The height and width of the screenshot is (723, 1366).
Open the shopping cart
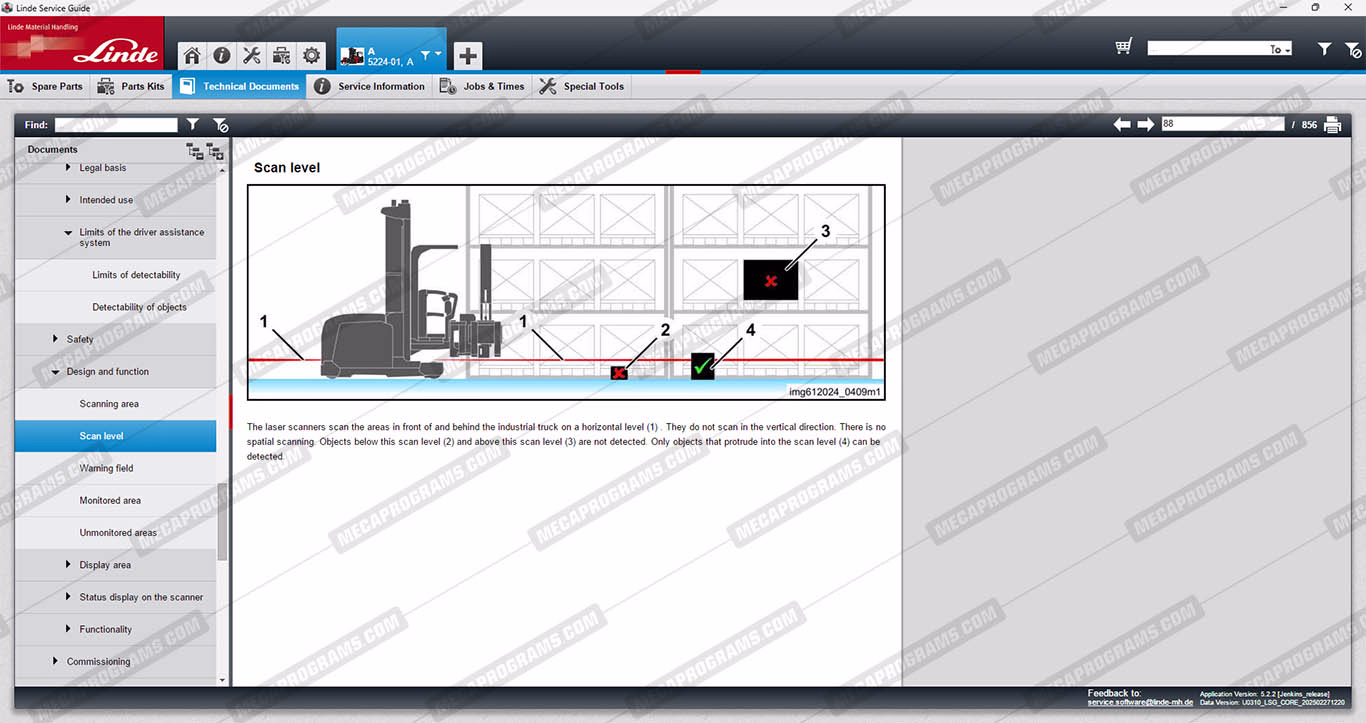(x=1123, y=47)
